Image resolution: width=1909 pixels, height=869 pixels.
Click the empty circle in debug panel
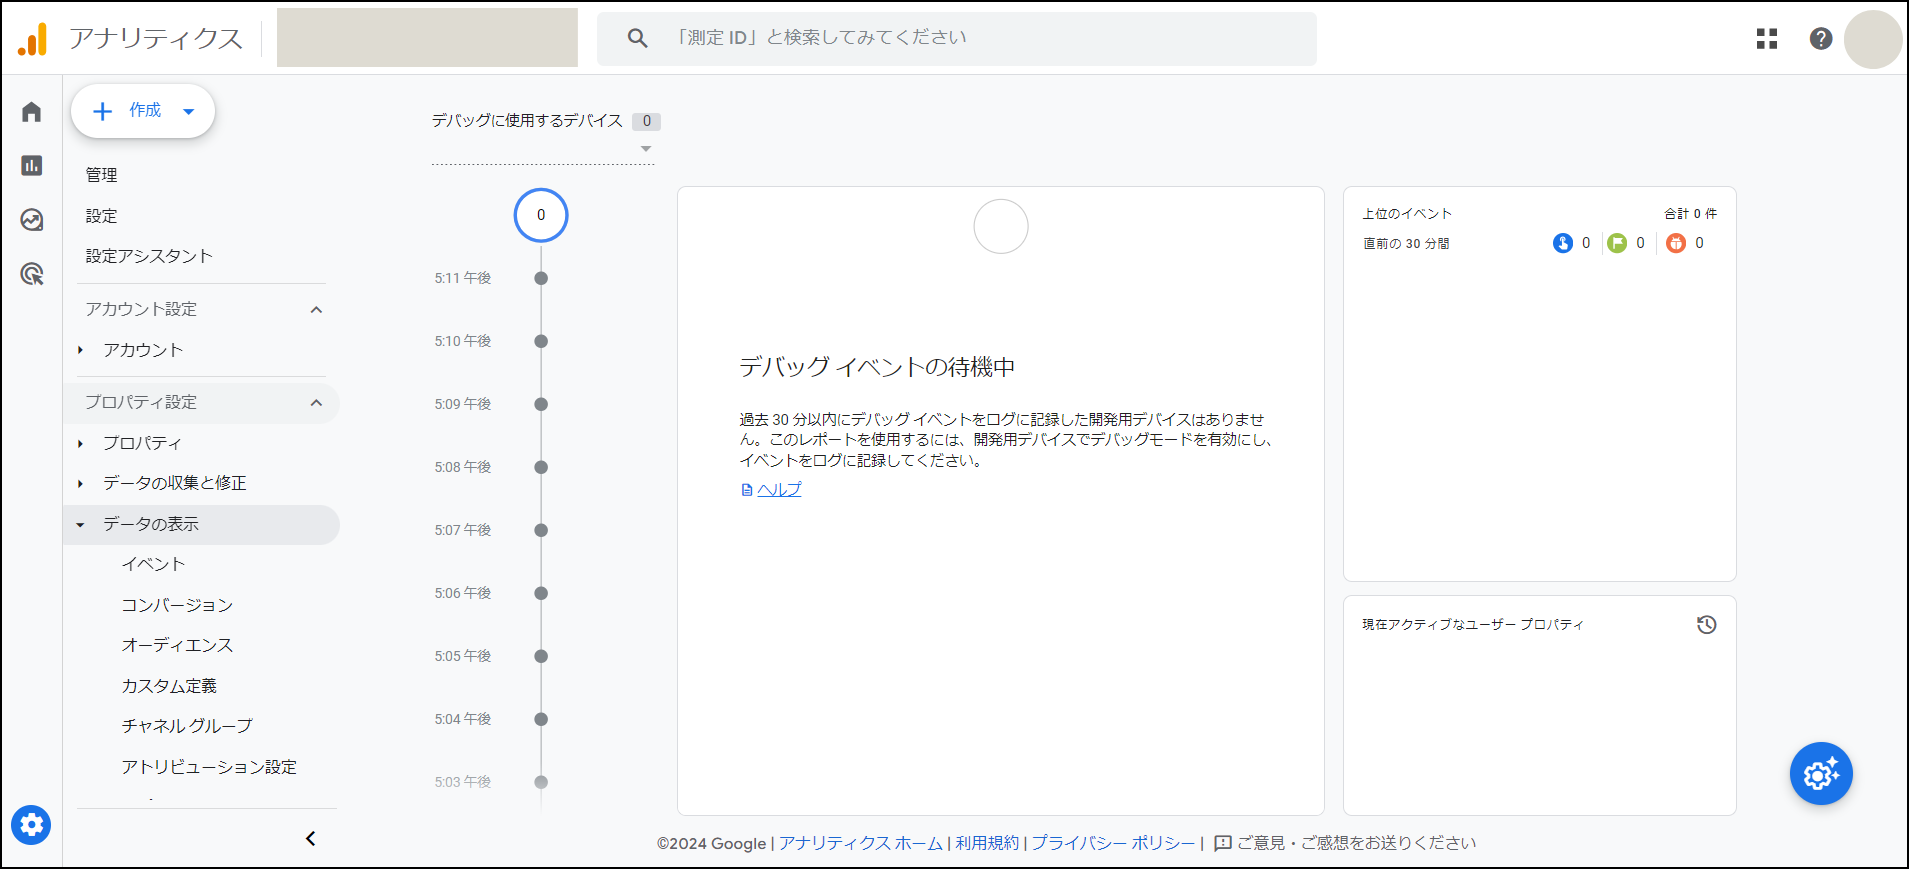tap(1001, 226)
